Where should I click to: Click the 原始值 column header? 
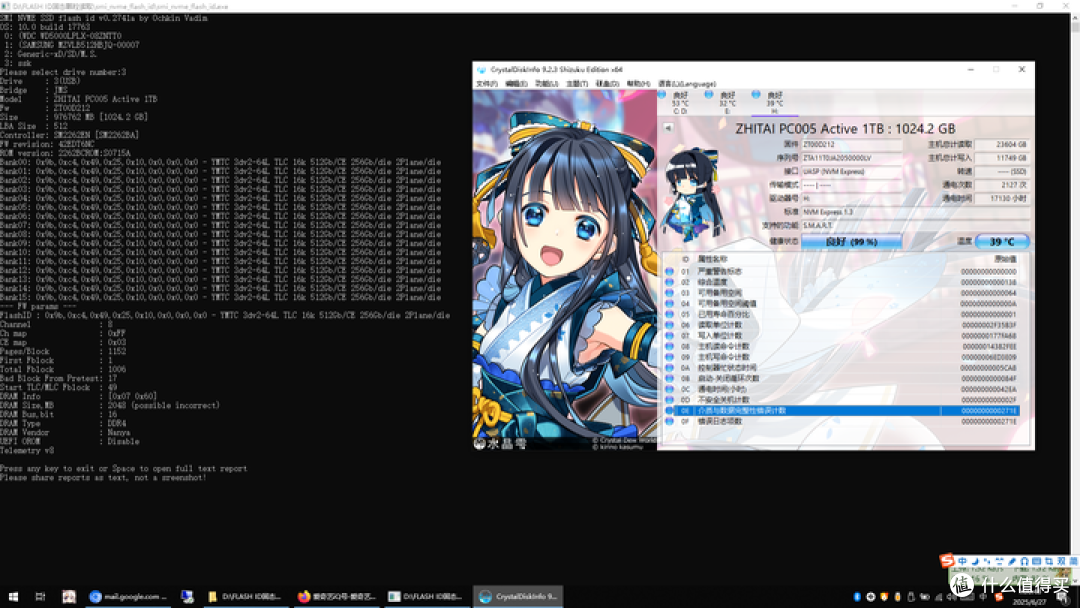click(1005, 260)
